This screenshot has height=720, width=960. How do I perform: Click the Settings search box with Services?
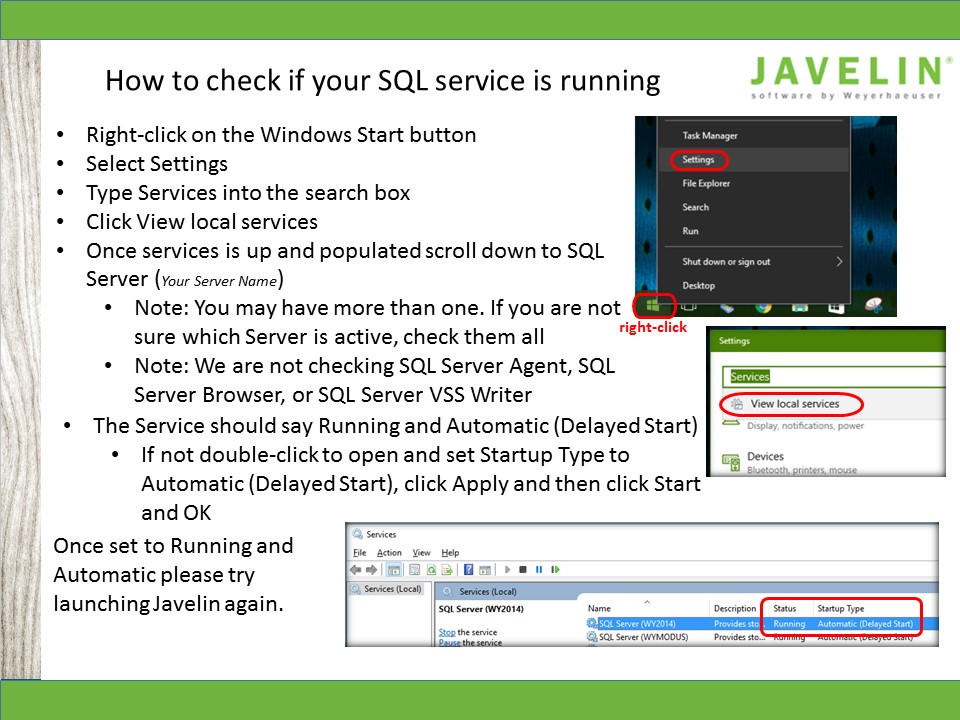[832, 377]
